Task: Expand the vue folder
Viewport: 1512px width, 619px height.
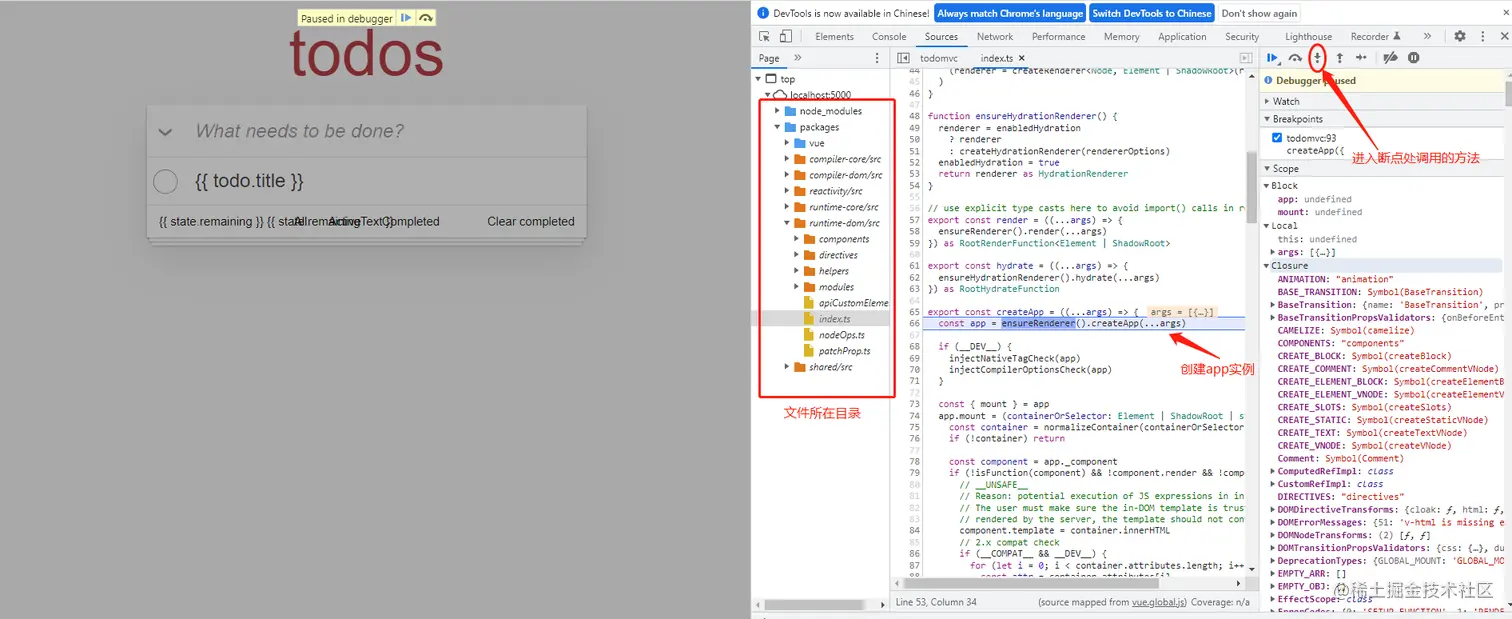Action: 788,143
